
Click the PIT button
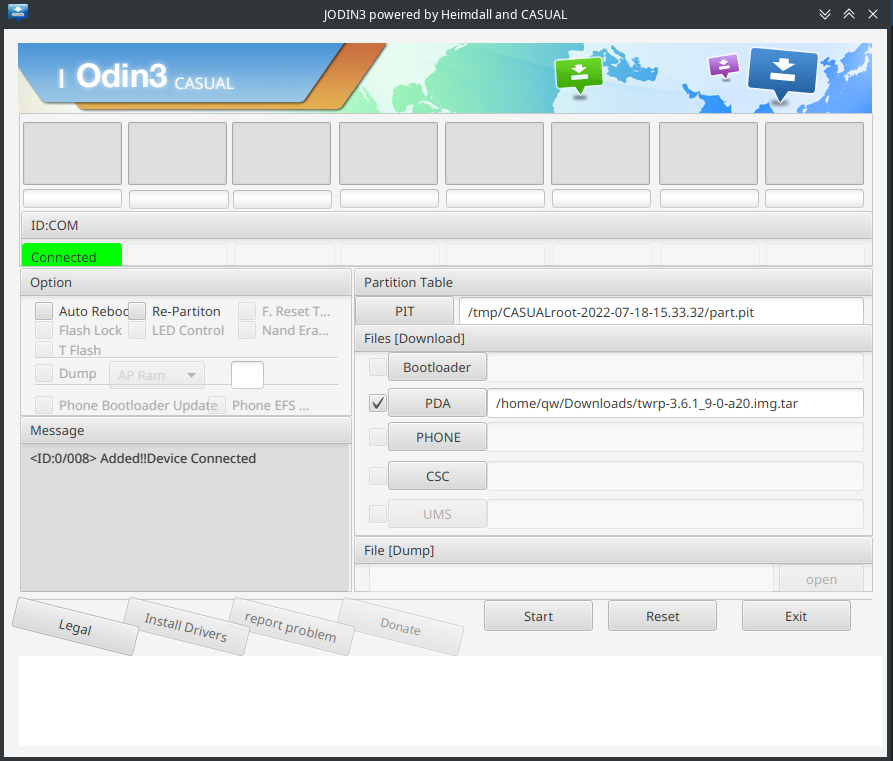(404, 312)
